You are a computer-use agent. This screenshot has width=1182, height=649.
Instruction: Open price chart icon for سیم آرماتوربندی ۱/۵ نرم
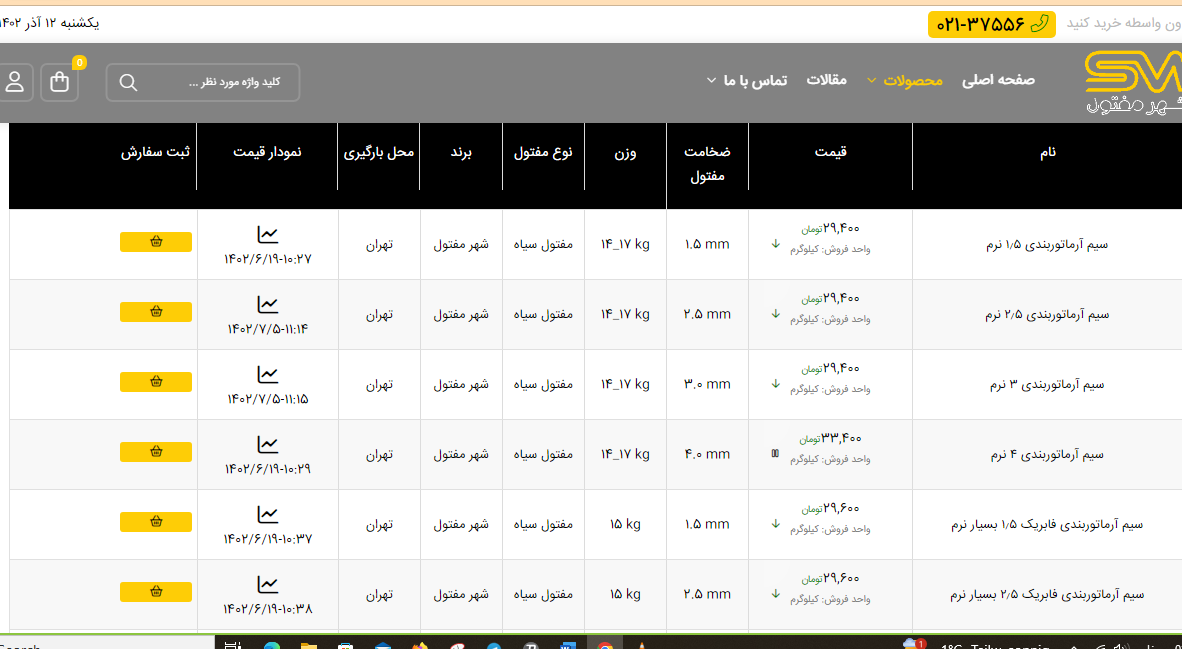267,235
